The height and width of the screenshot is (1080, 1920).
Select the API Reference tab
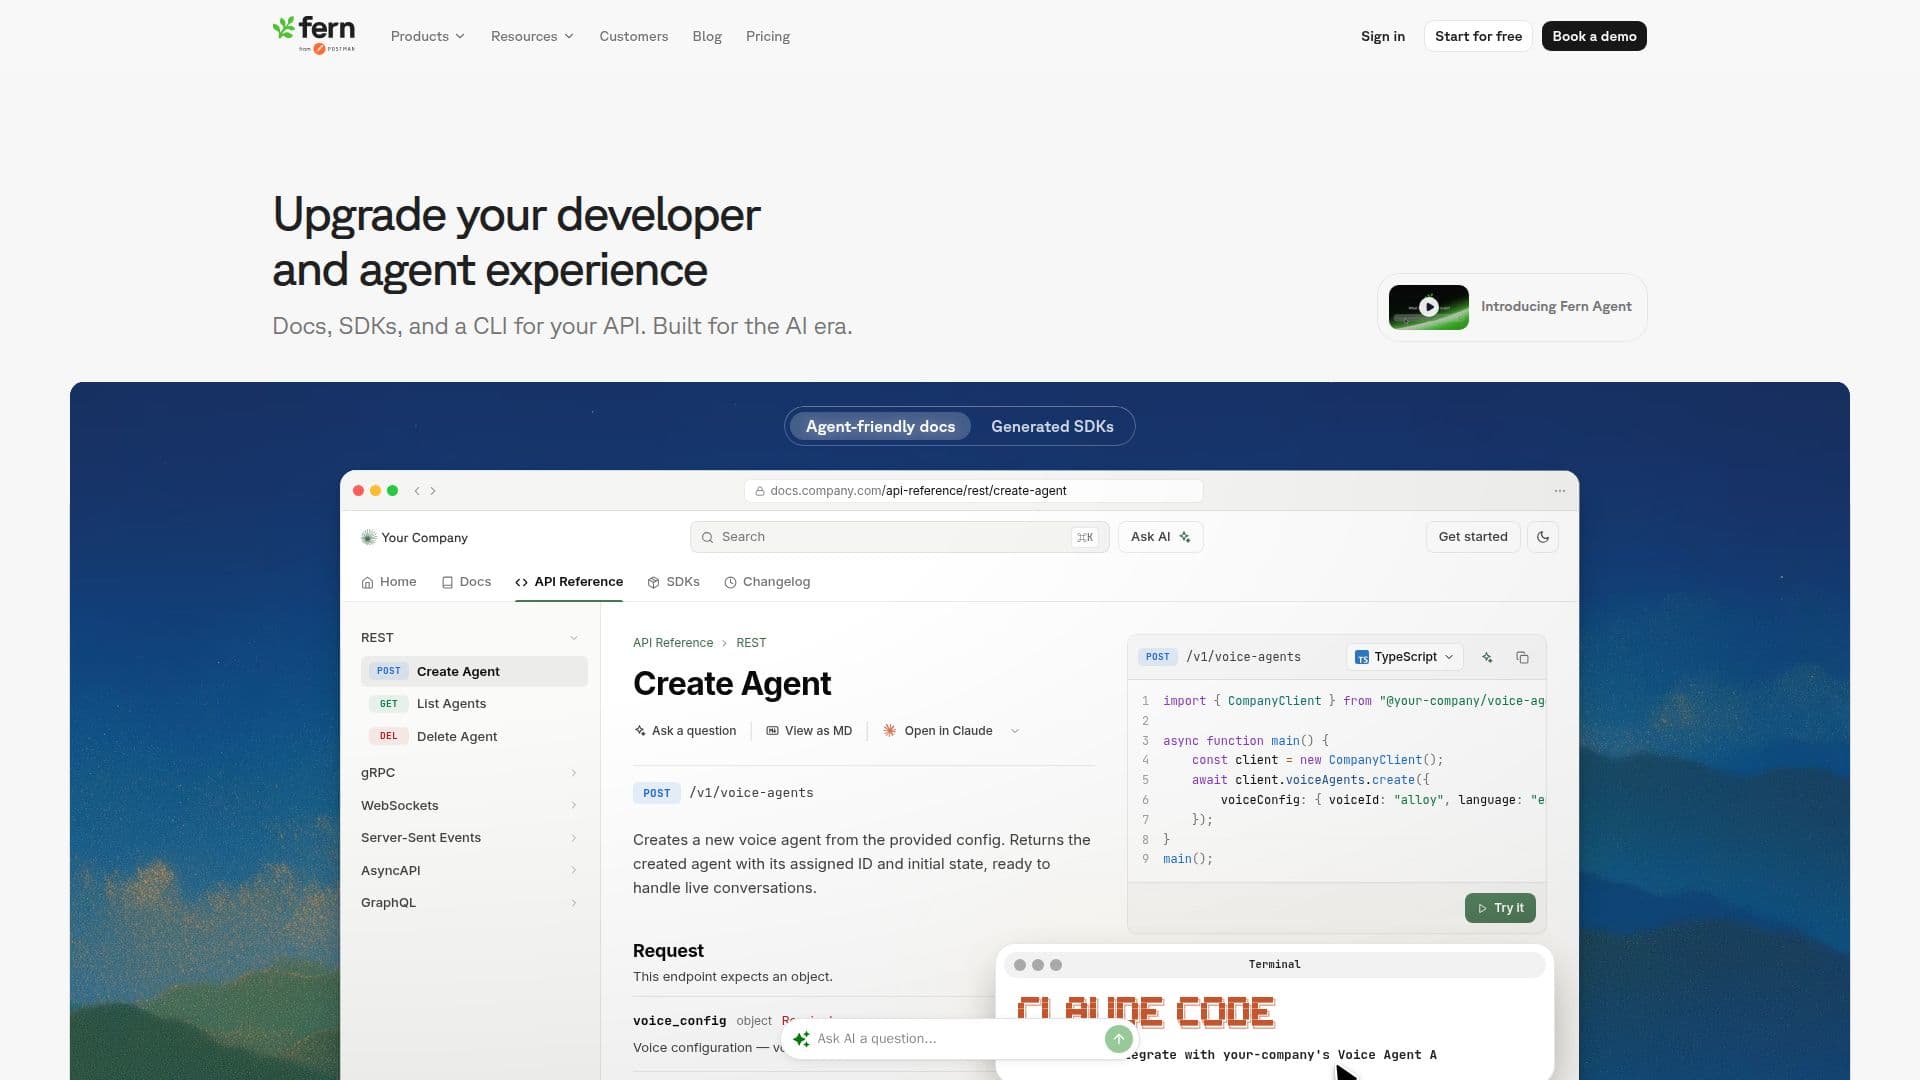(568, 582)
